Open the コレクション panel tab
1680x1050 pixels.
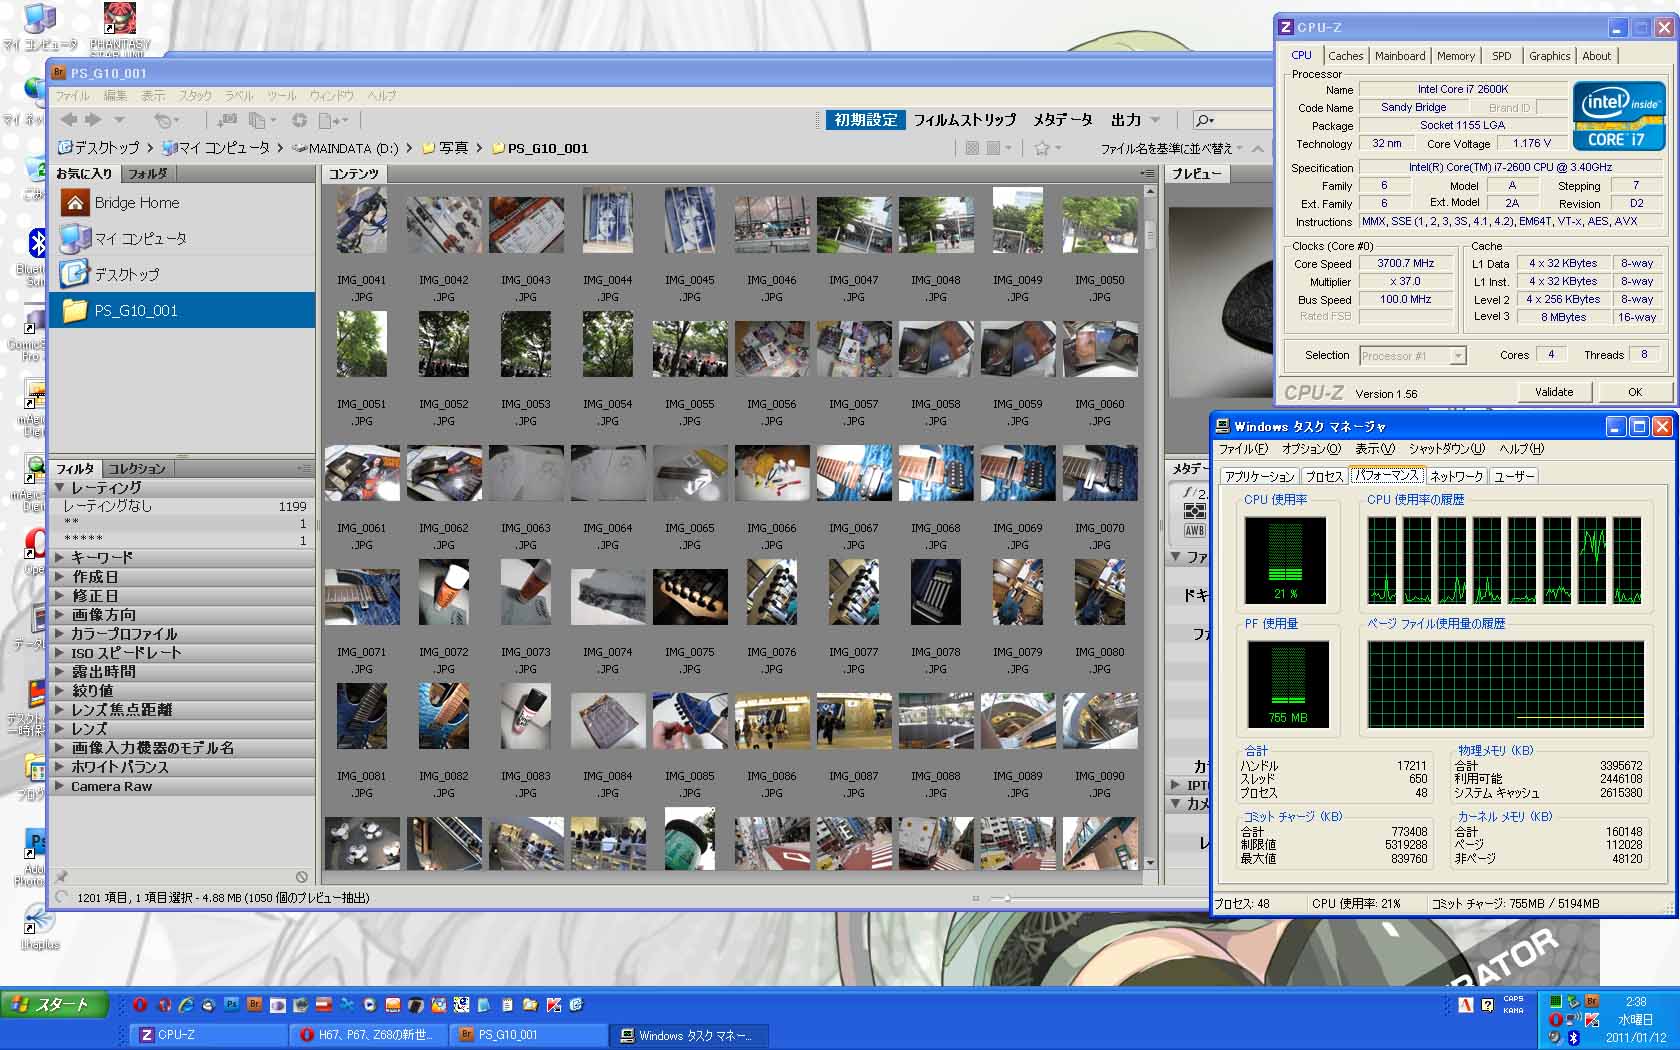pos(137,468)
